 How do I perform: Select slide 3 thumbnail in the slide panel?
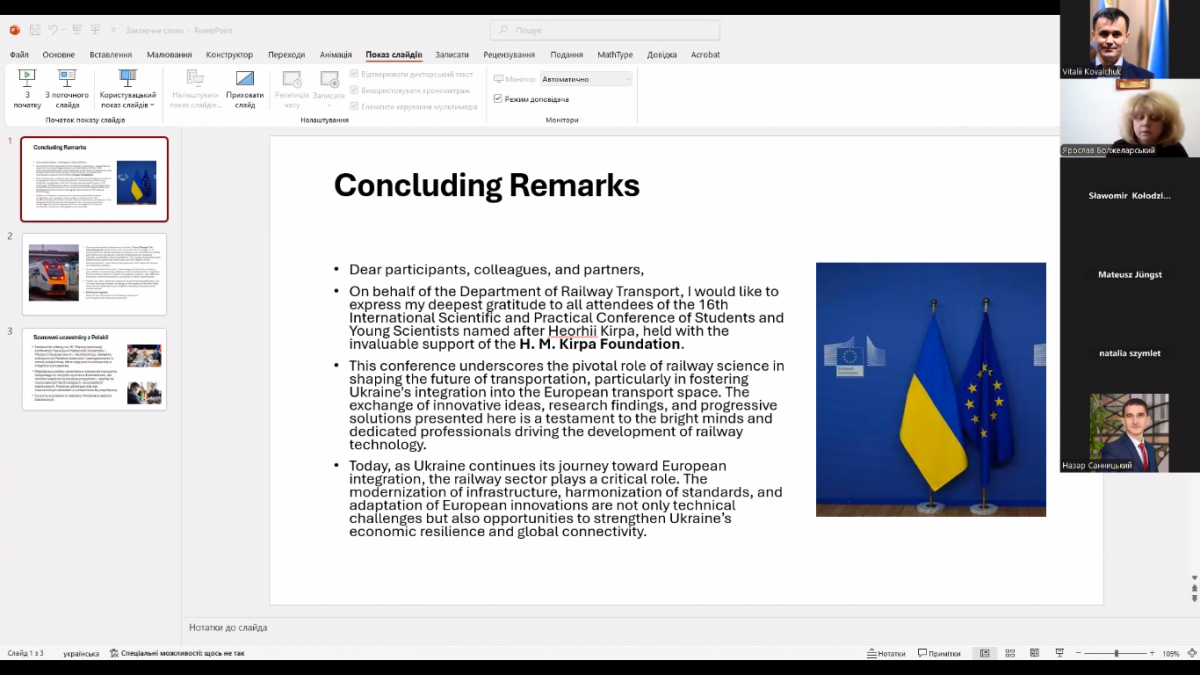coord(94,369)
